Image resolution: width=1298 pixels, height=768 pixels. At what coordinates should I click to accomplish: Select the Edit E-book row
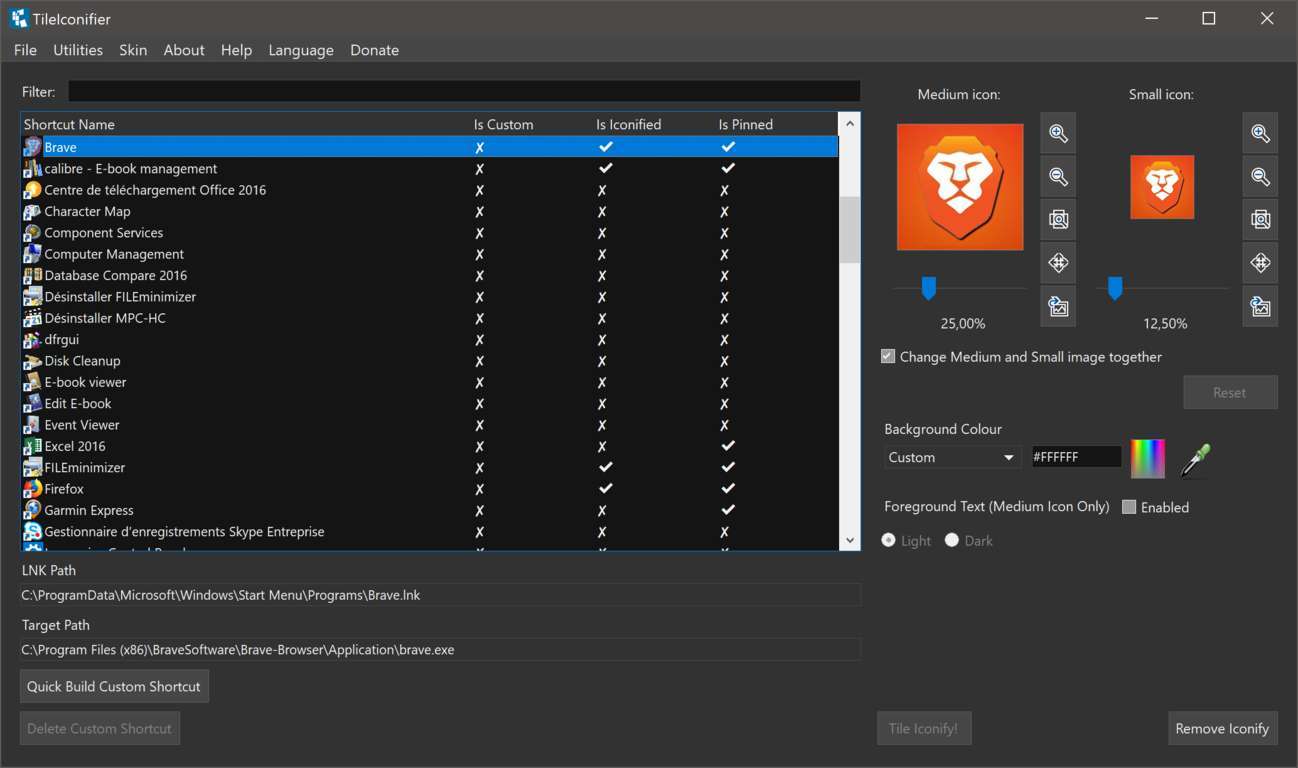(430, 403)
